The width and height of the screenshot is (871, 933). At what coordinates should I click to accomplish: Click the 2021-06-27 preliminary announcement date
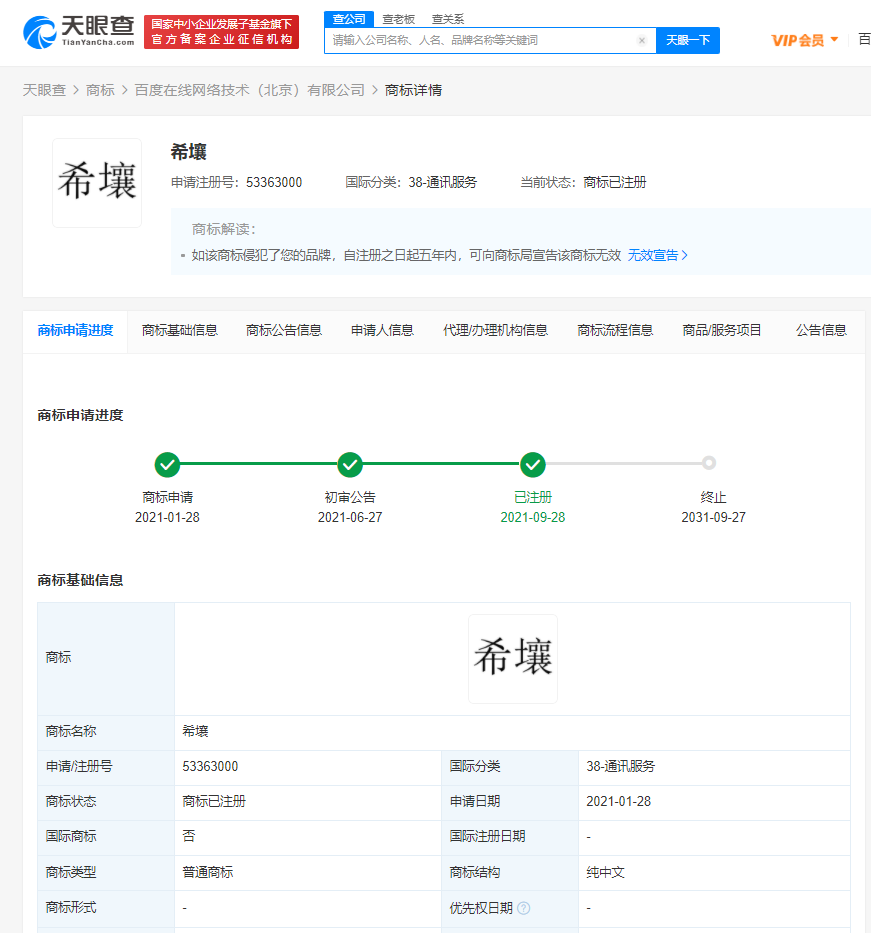[350, 518]
